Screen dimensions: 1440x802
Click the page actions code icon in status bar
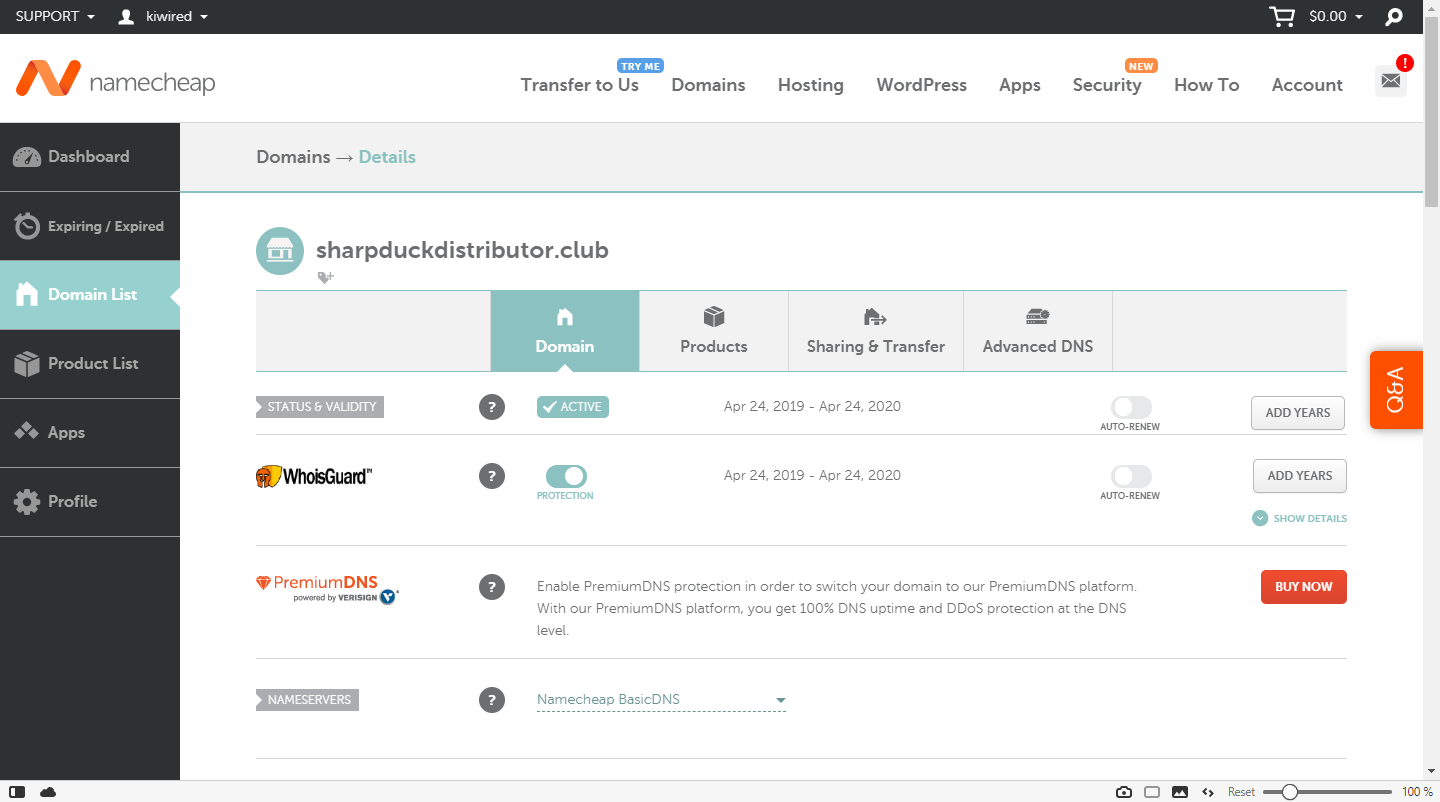1208,792
